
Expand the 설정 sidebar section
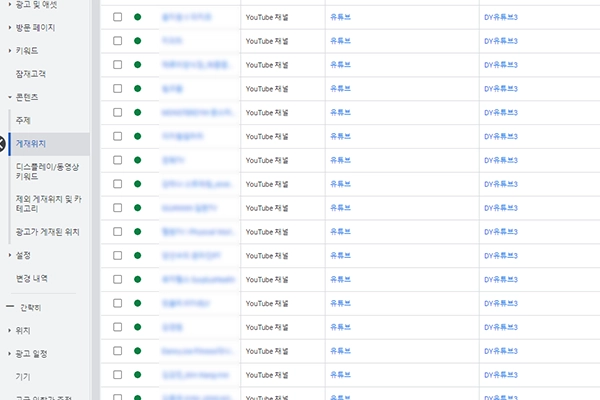click(x=10, y=255)
